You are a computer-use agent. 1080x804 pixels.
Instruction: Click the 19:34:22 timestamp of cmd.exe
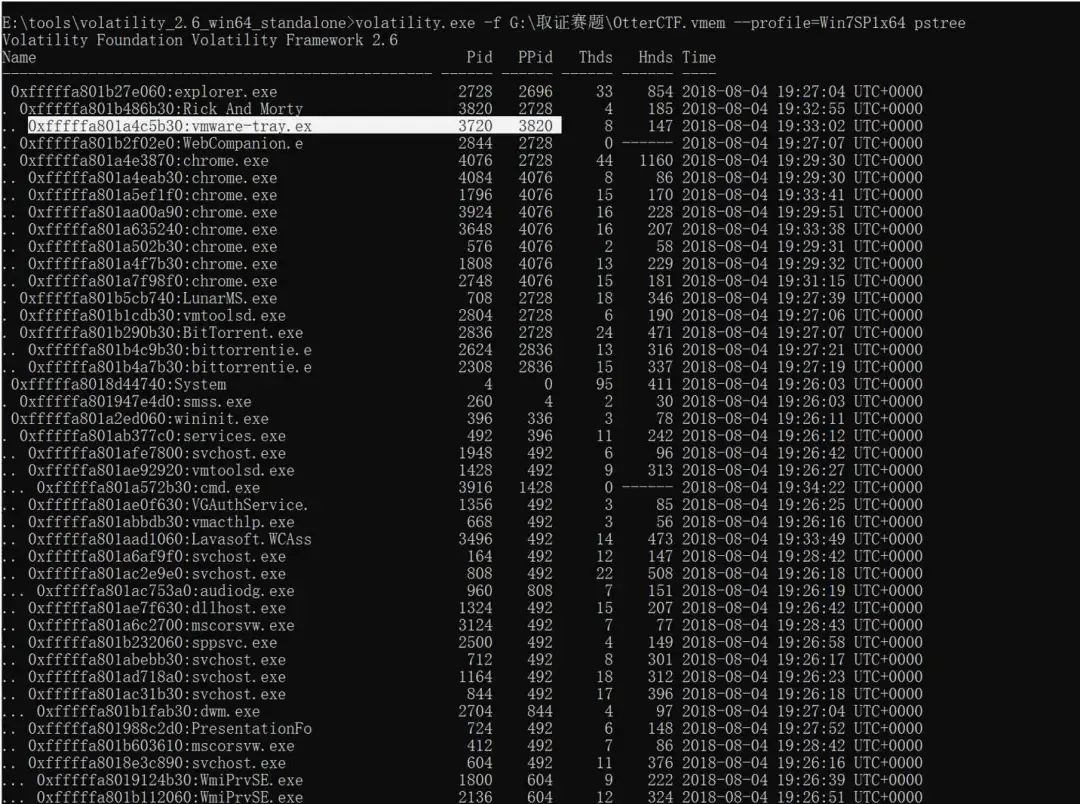pos(811,488)
